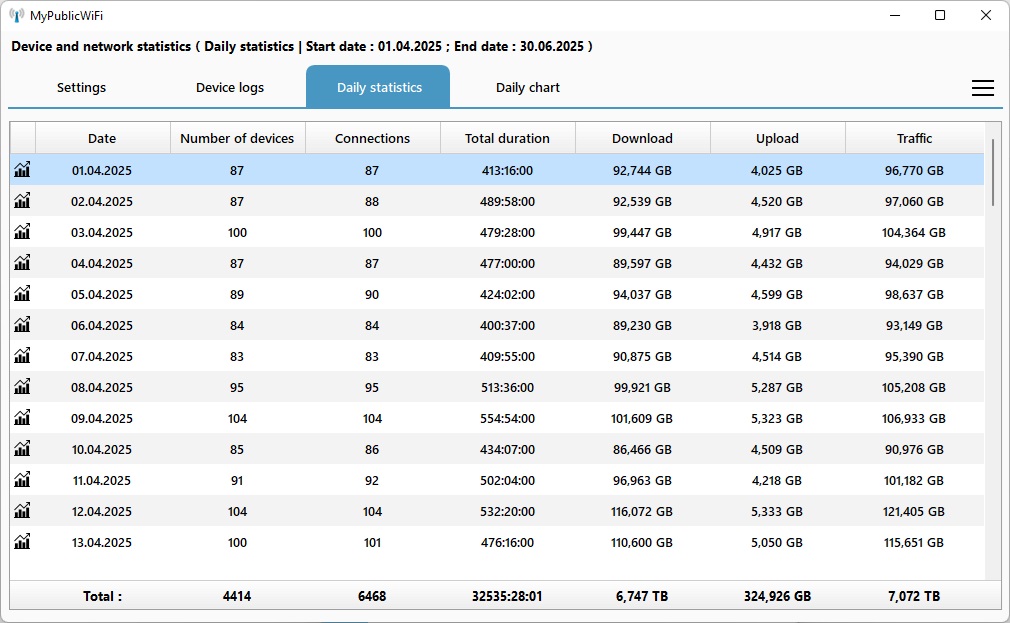This screenshot has height=623, width=1010.
Task: Switch to the Settings tab
Action: pyautogui.click(x=81, y=88)
